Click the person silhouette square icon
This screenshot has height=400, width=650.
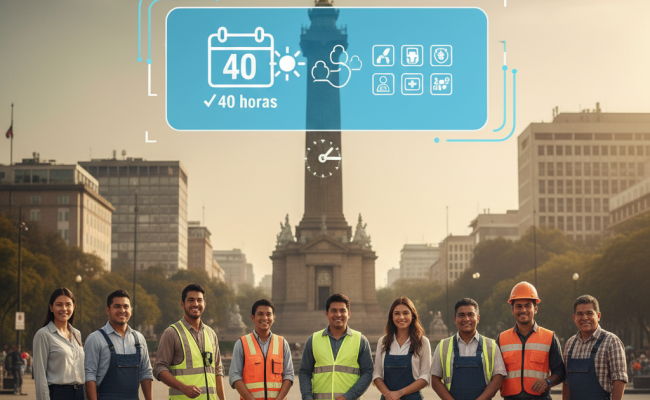tap(383, 84)
